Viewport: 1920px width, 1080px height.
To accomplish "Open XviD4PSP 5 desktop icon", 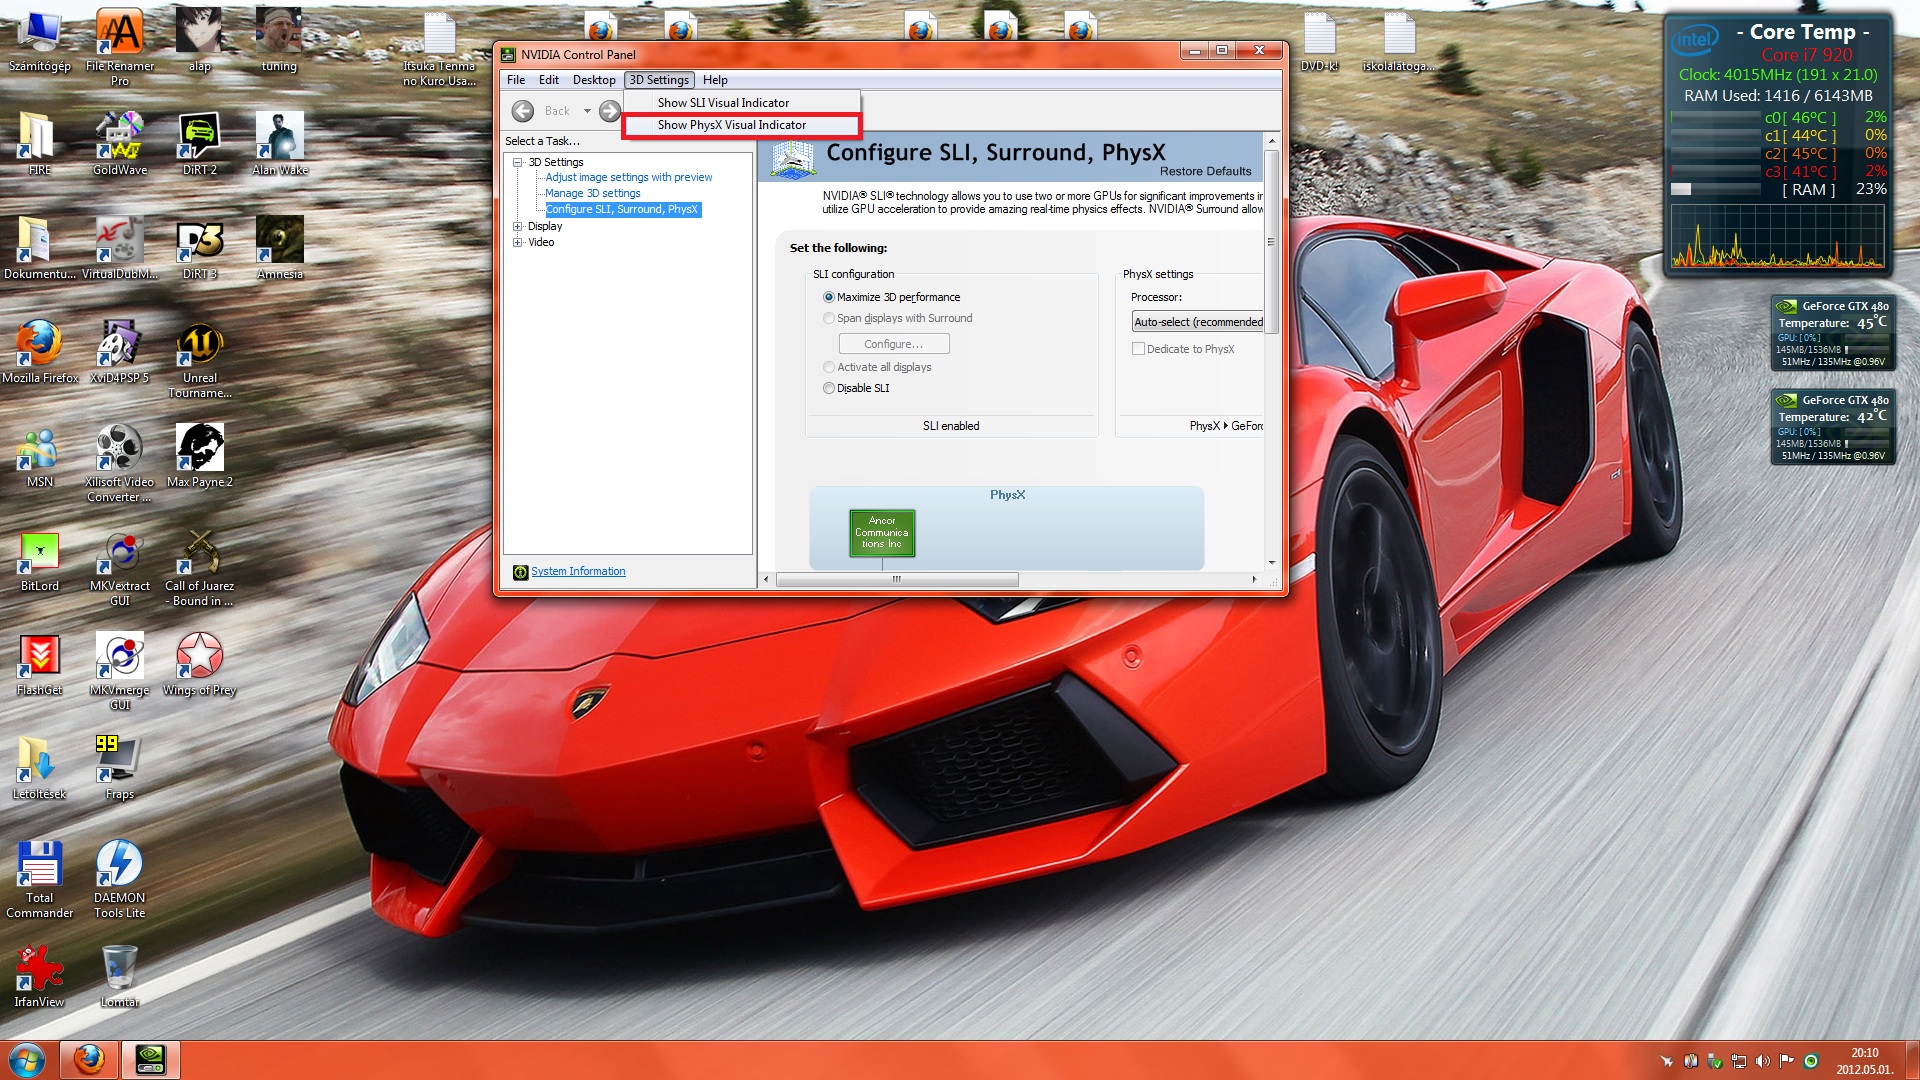I will point(120,351).
